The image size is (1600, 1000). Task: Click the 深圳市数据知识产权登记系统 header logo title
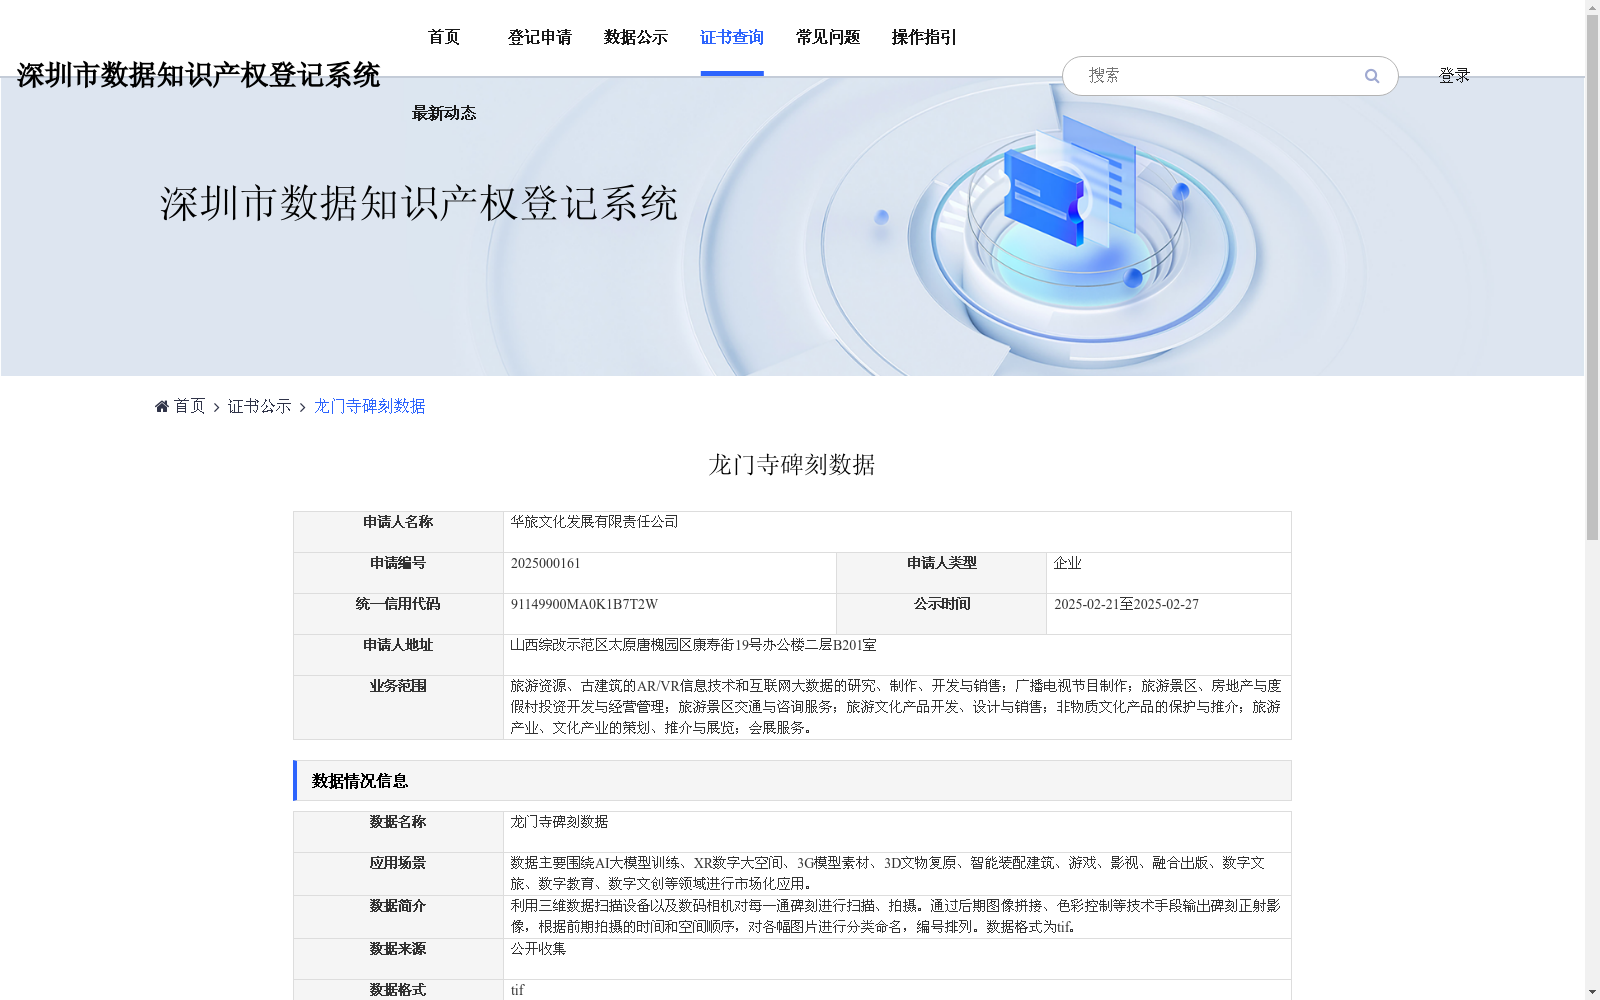click(198, 75)
